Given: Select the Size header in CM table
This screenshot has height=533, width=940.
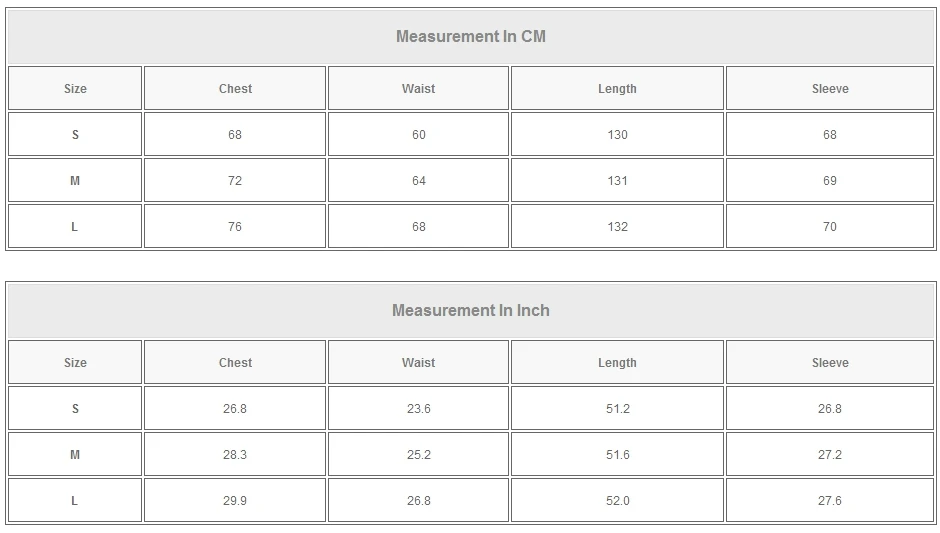Looking at the screenshot, I should [x=75, y=89].
